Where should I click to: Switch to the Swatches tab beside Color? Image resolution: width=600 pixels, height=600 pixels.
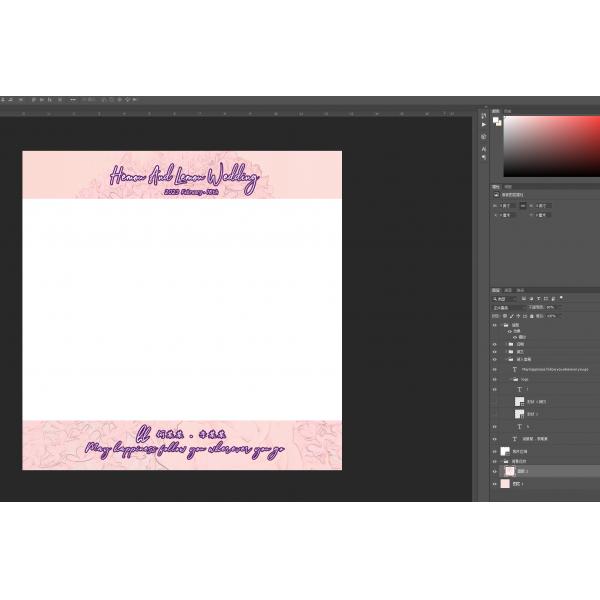pyautogui.click(x=508, y=111)
